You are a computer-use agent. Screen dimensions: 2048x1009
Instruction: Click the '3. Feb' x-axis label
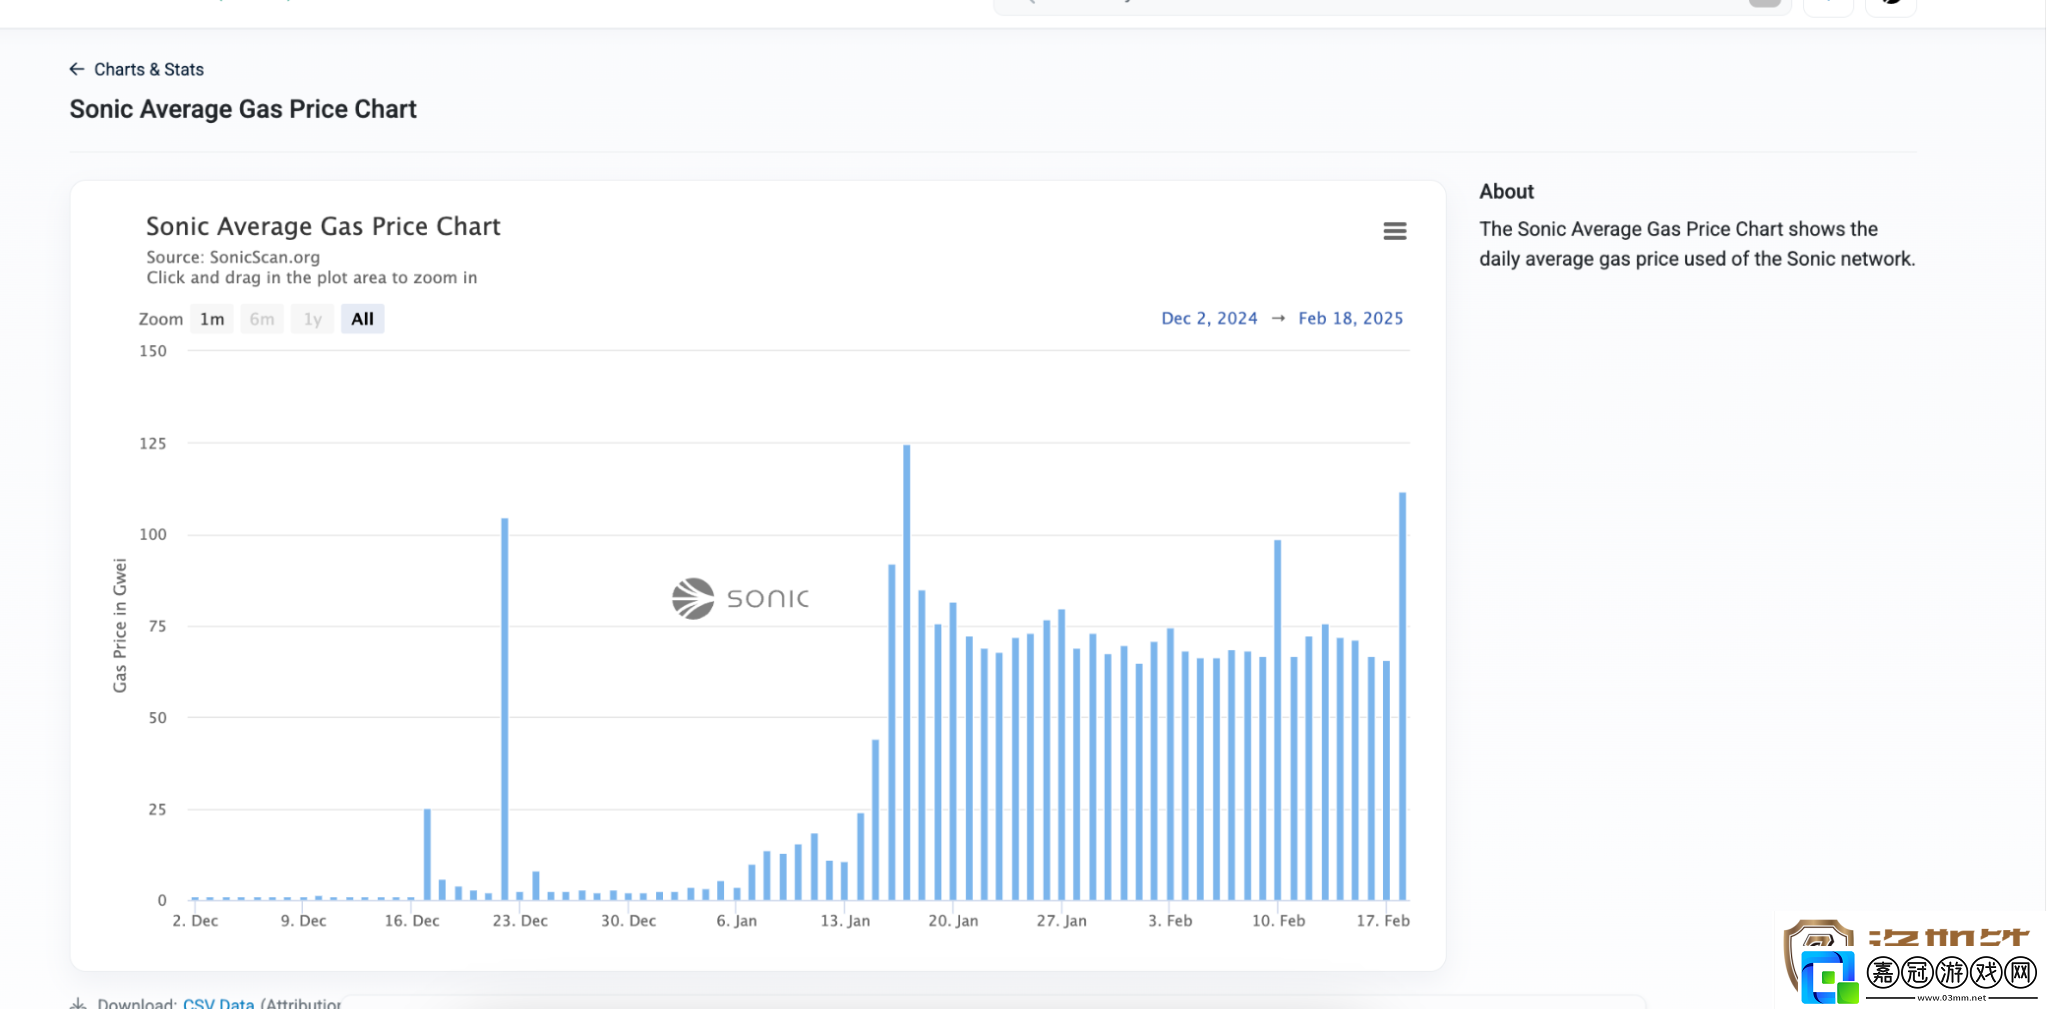tap(1170, 920)
